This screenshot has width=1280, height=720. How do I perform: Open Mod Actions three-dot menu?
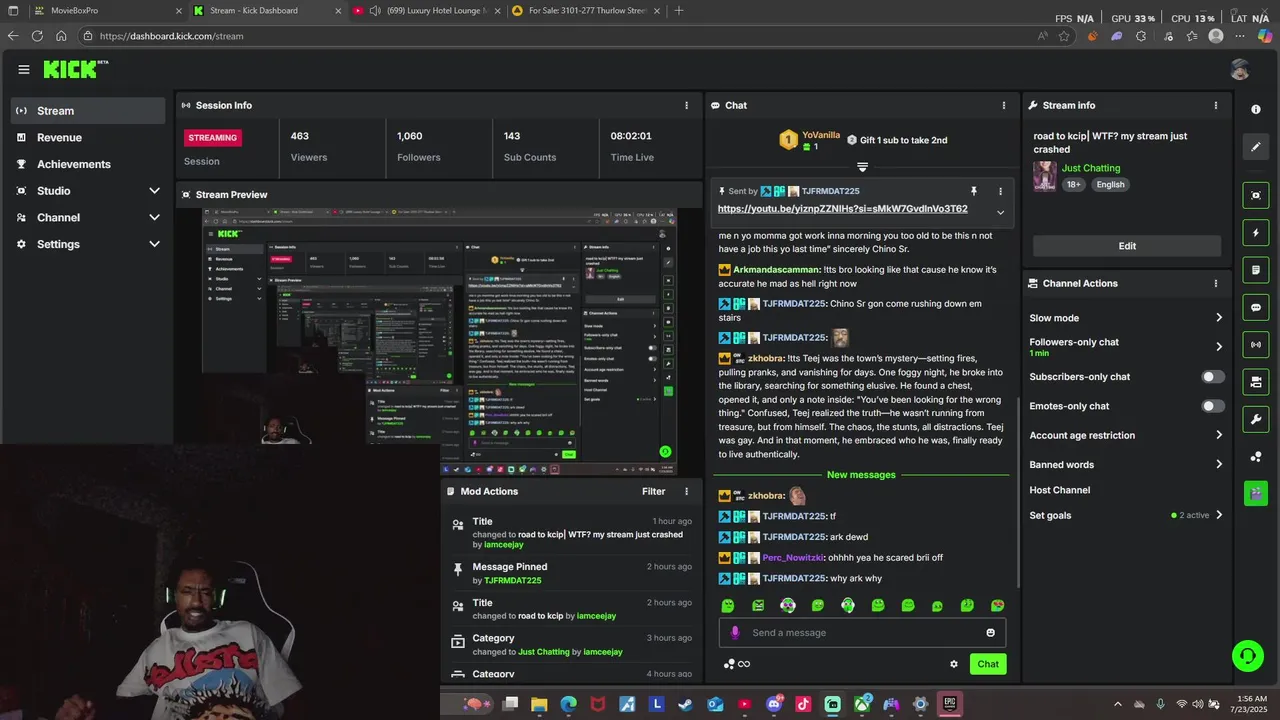click(x=686, y=491)
